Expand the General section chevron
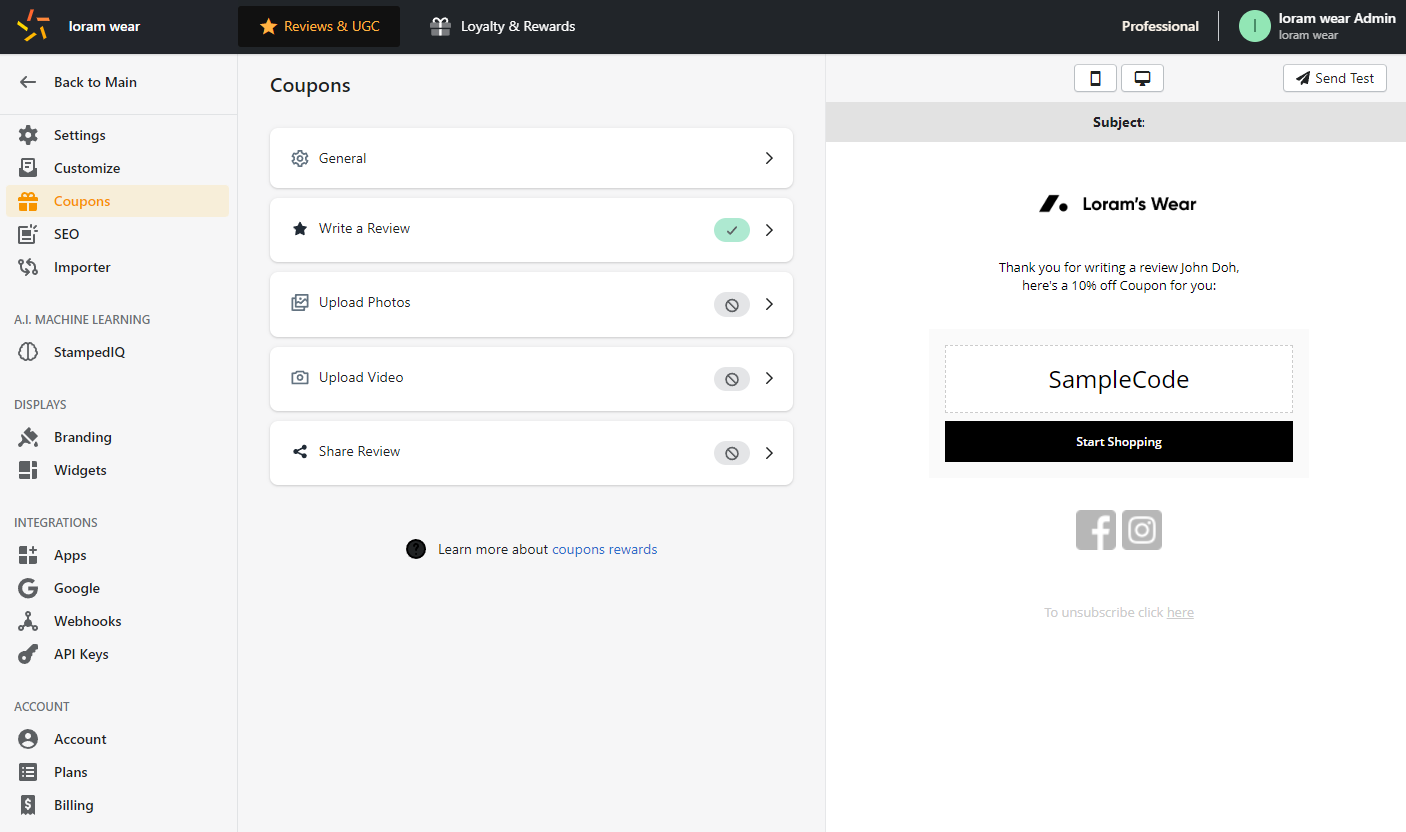 tap(769, 158)
